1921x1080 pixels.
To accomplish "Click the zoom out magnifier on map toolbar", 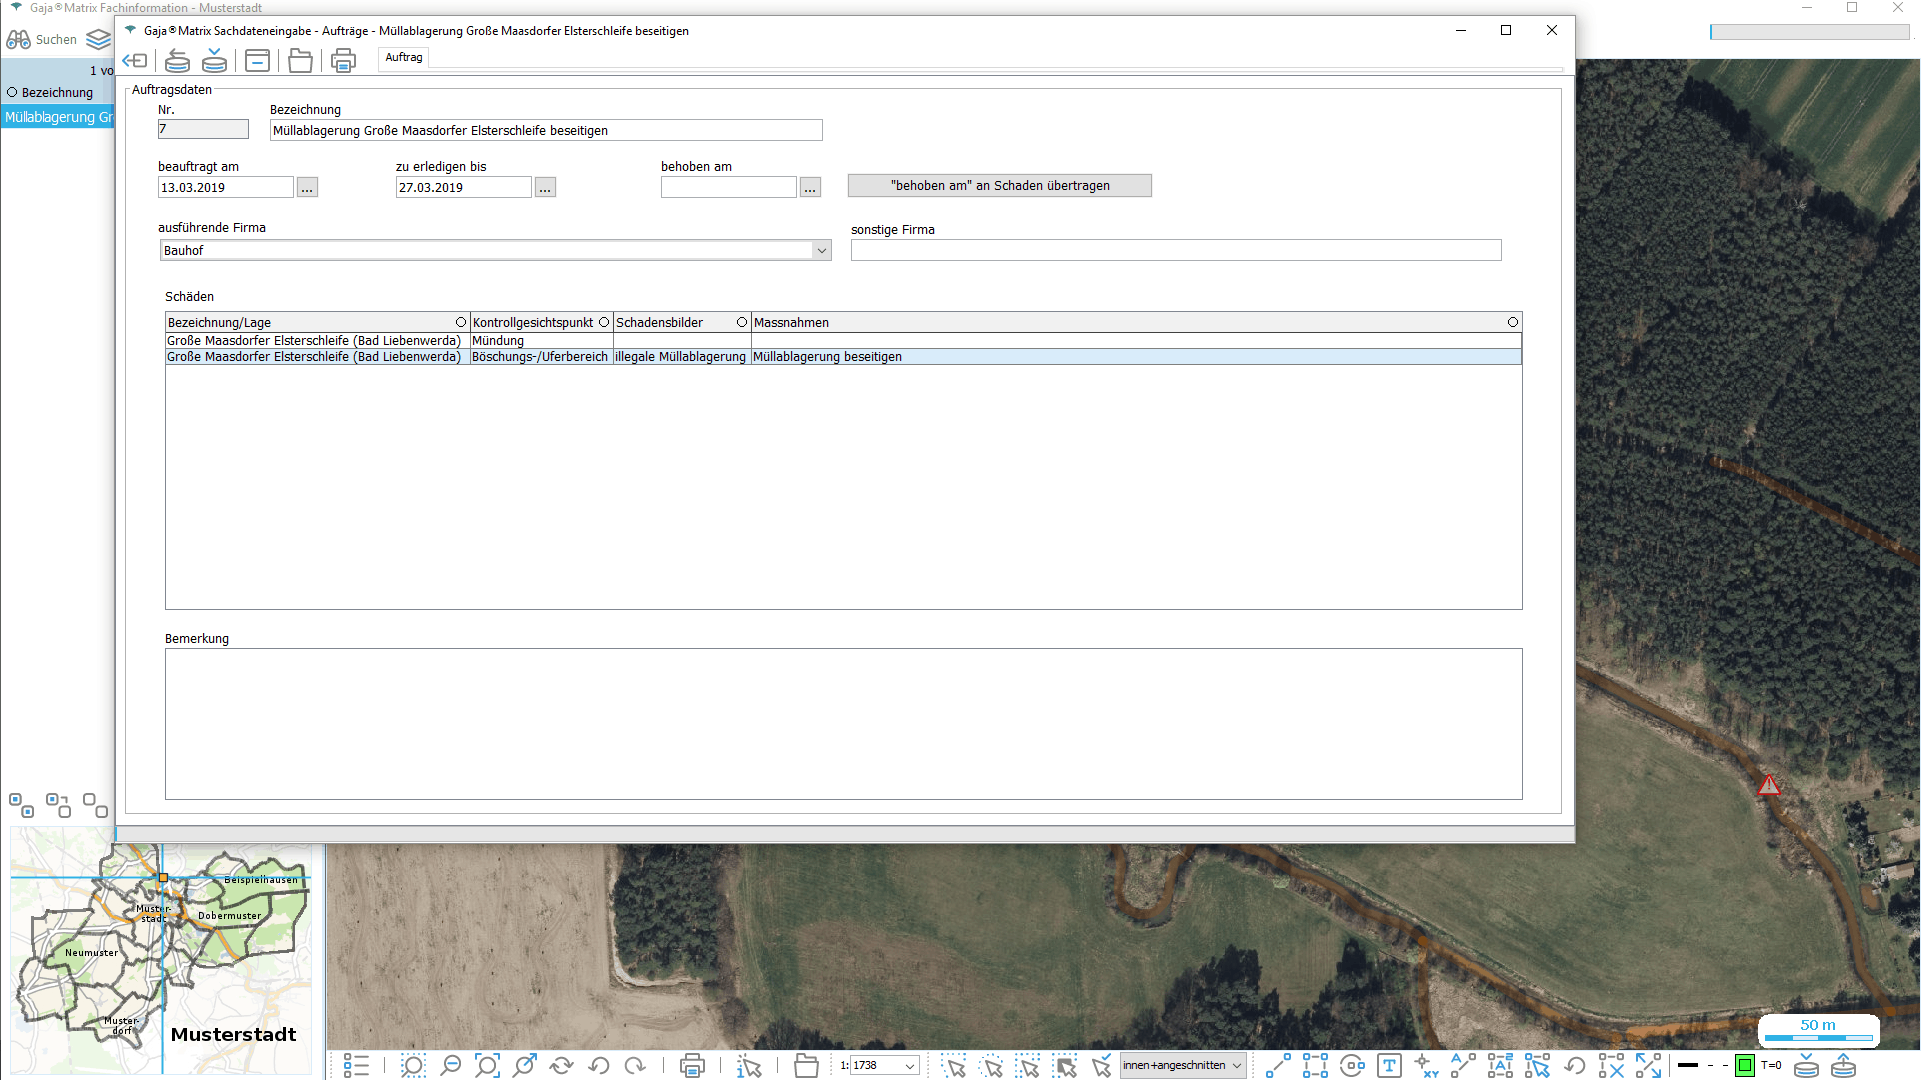I will [450, 1066].
